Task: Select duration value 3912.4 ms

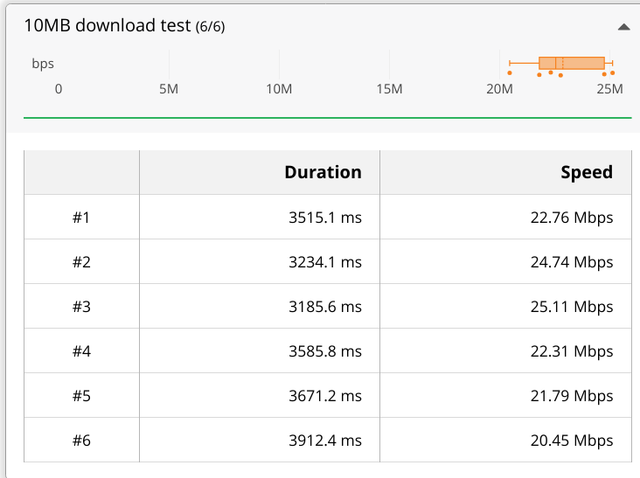Action: point(325,440)
